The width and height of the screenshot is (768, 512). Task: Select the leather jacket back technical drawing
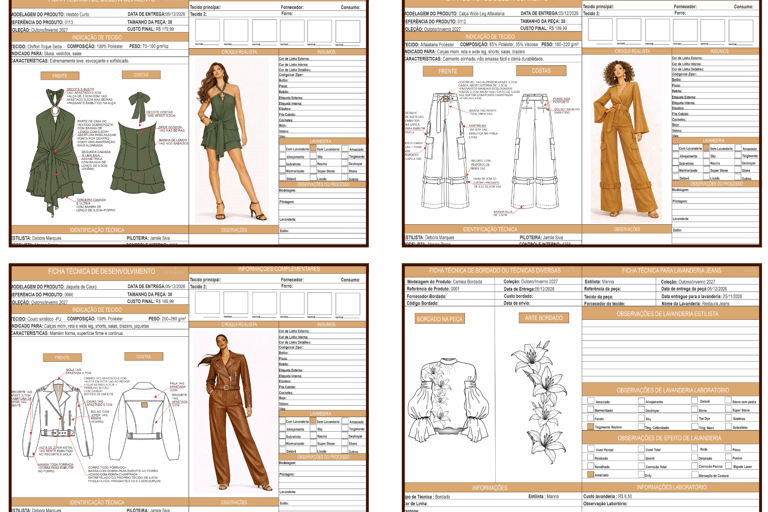(x=144, y=421)
